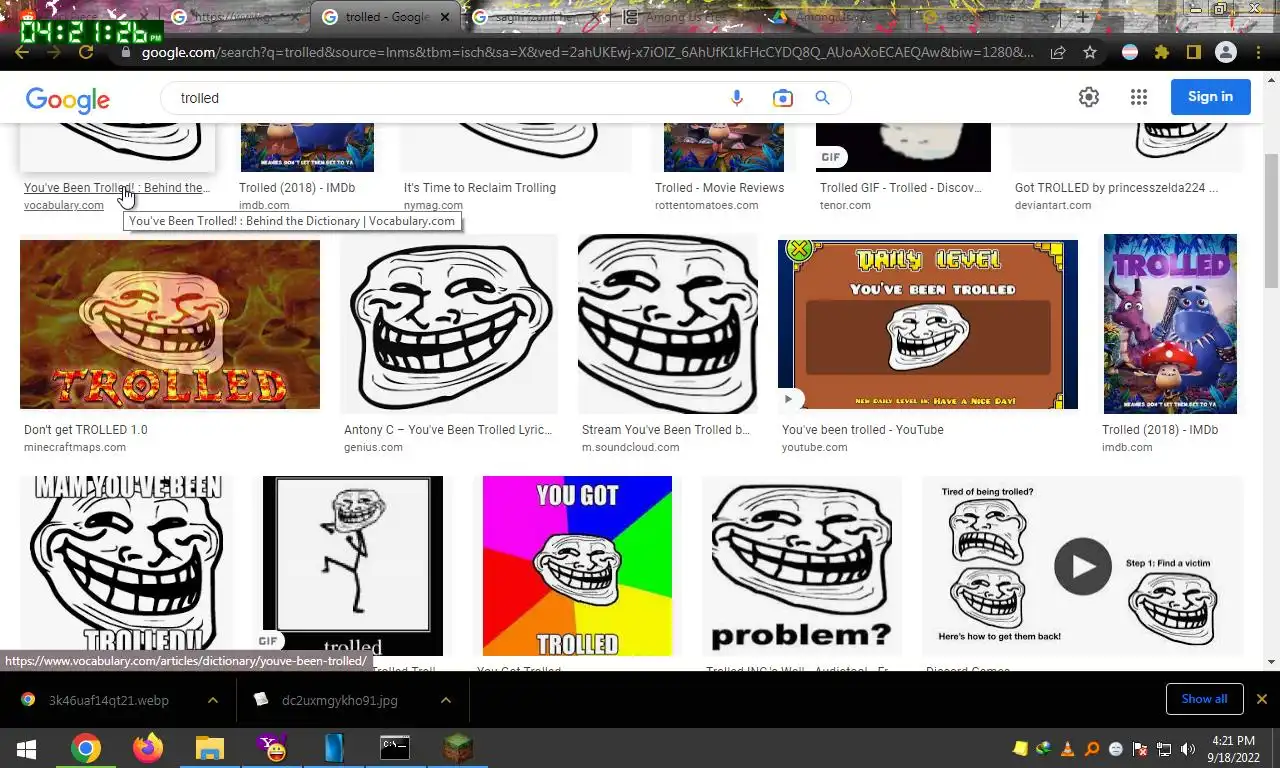Open the Chrome side panel

click(x=1193, y=53)
